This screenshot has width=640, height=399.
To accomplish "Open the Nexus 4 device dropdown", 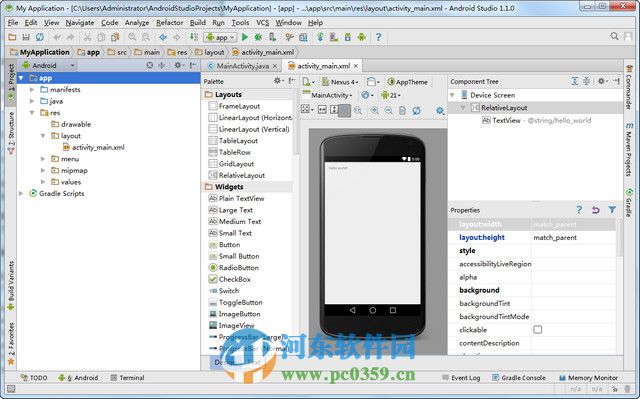I will (x=340, y=82).
